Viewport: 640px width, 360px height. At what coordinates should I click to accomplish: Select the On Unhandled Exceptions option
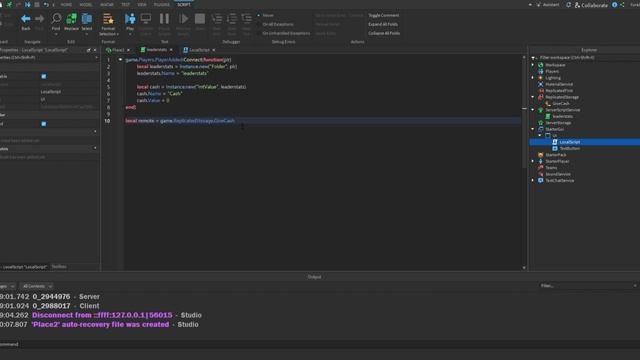coord(286,33)
